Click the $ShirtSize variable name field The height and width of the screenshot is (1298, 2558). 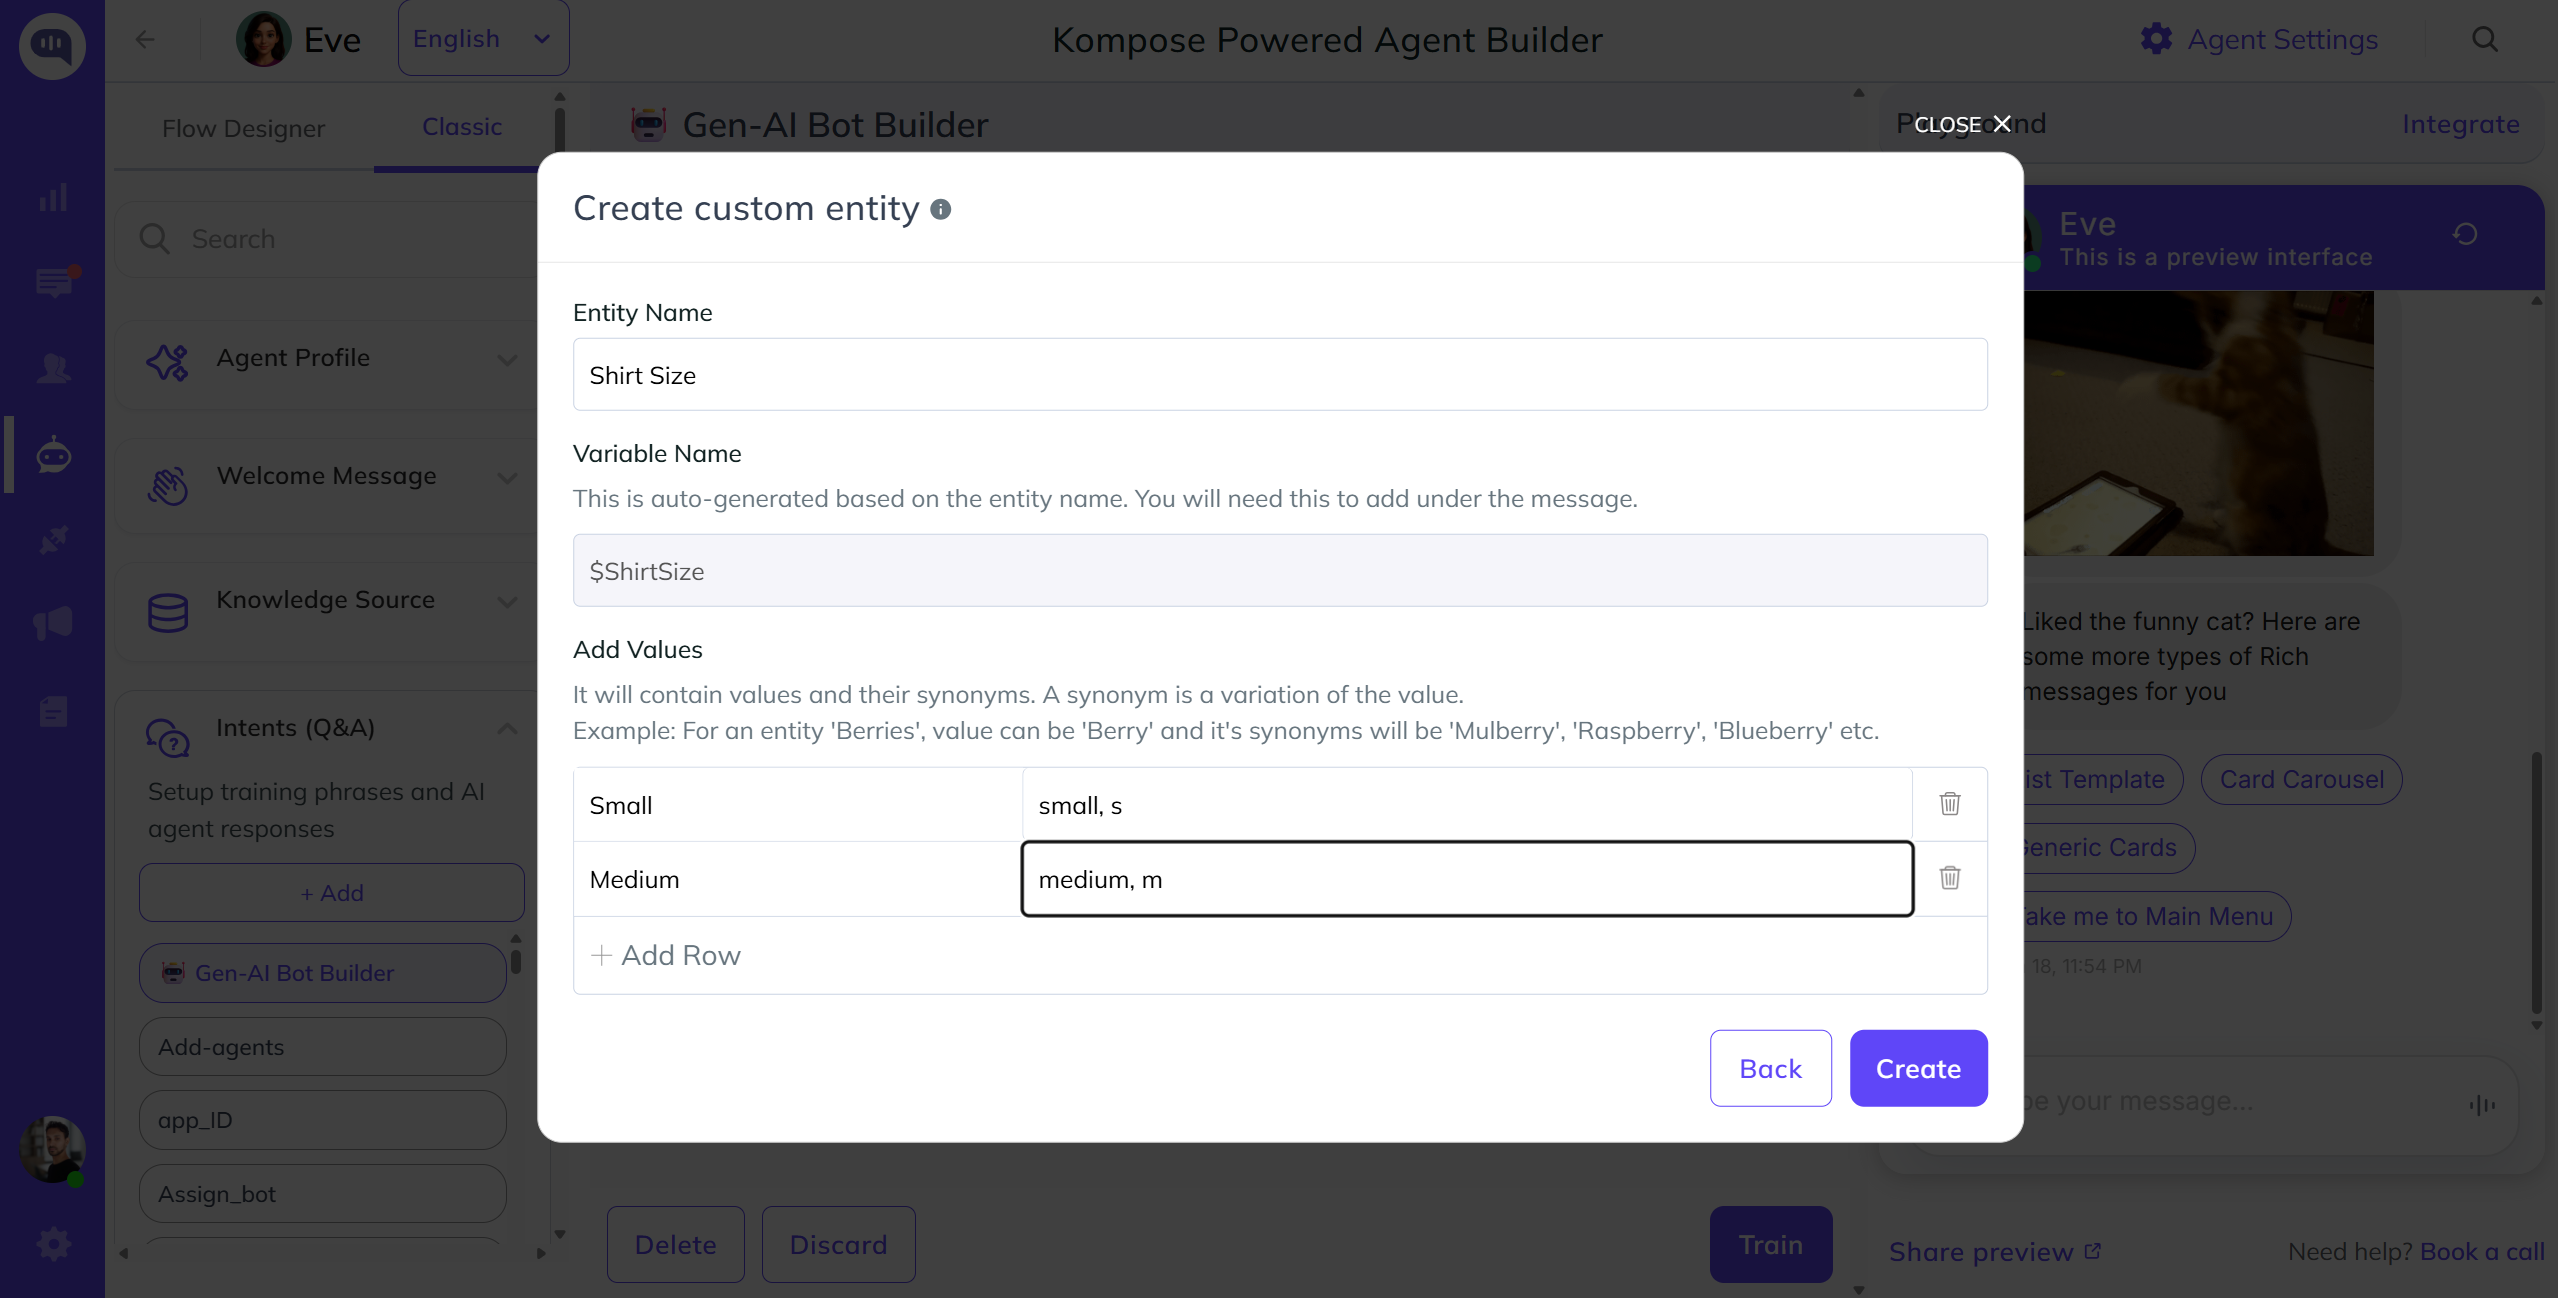coord(1280,571)
